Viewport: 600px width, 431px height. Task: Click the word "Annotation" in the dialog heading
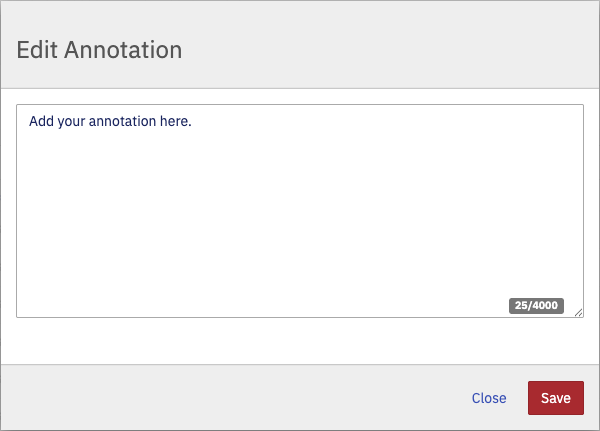(x=123, y=50)
